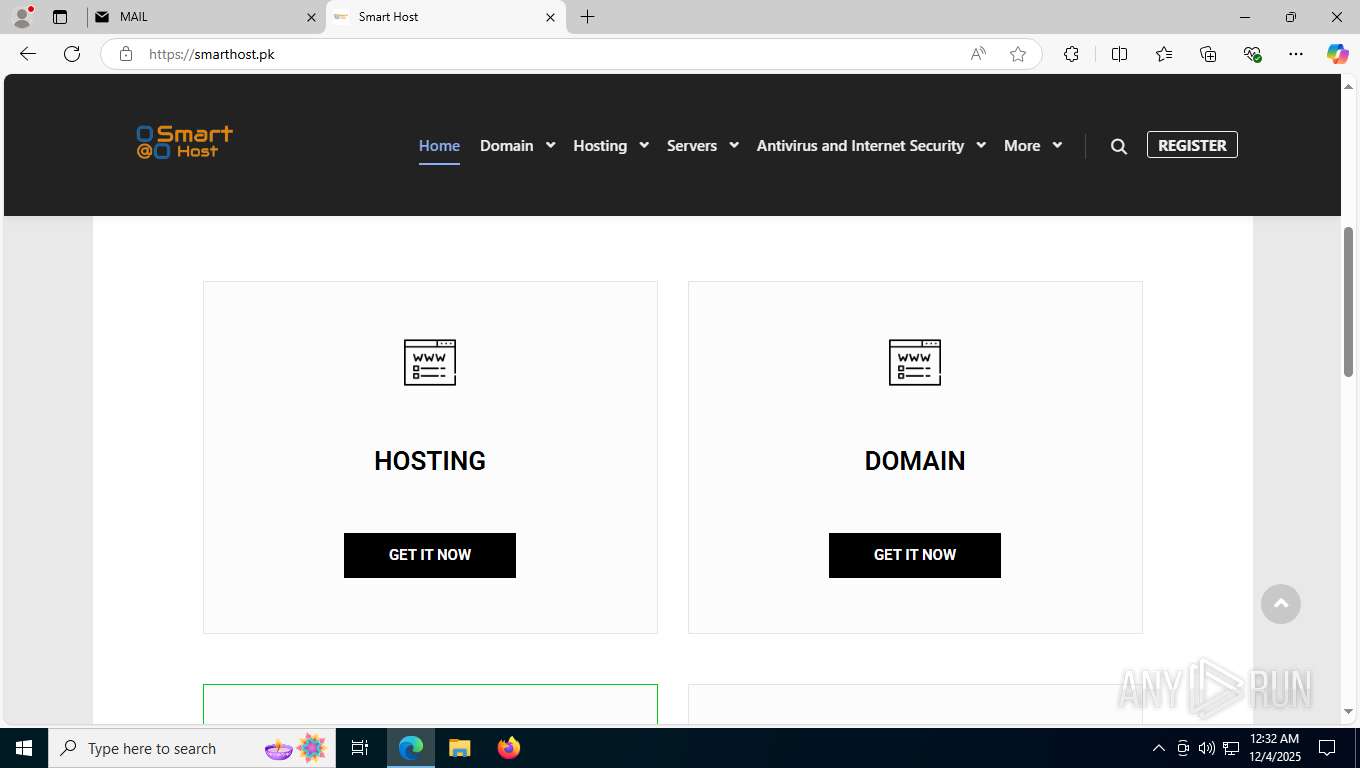Image resolution: width=1360 pixels, height=768 pixels.
Task: Go to the Home nav item
Action: [439, 146]
